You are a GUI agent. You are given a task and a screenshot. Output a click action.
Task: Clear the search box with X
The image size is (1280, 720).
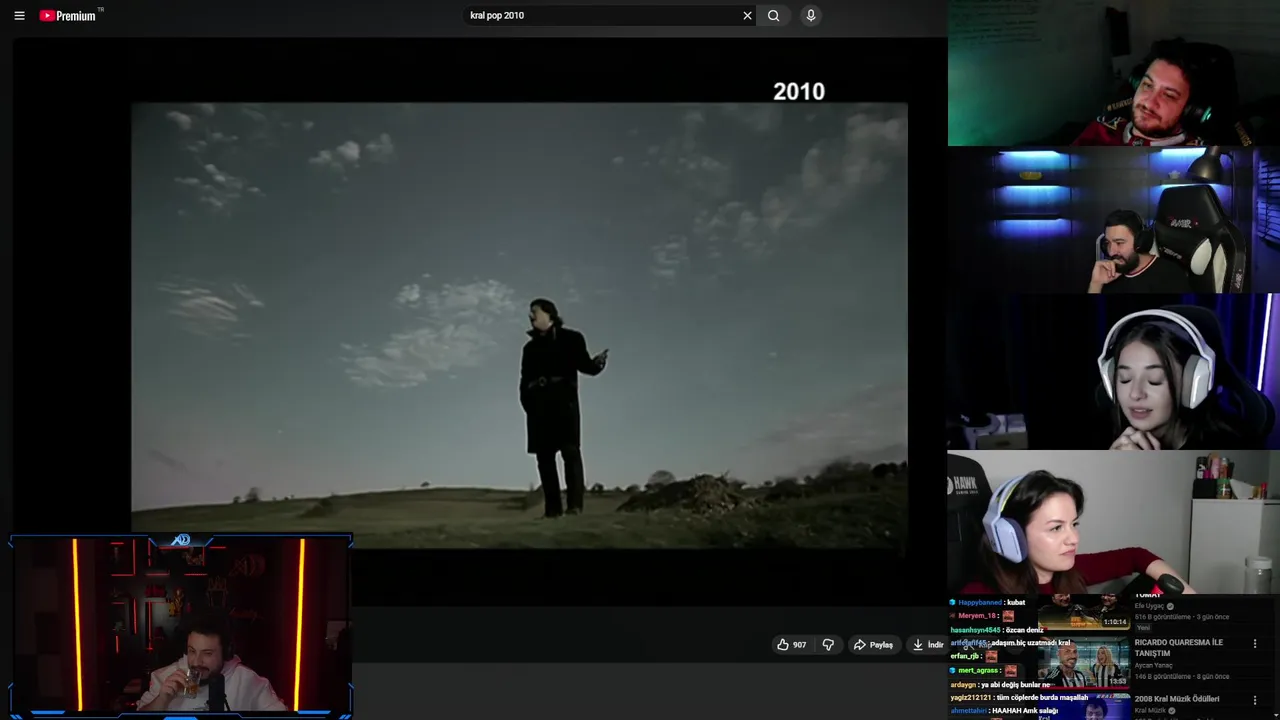point(747,15)
